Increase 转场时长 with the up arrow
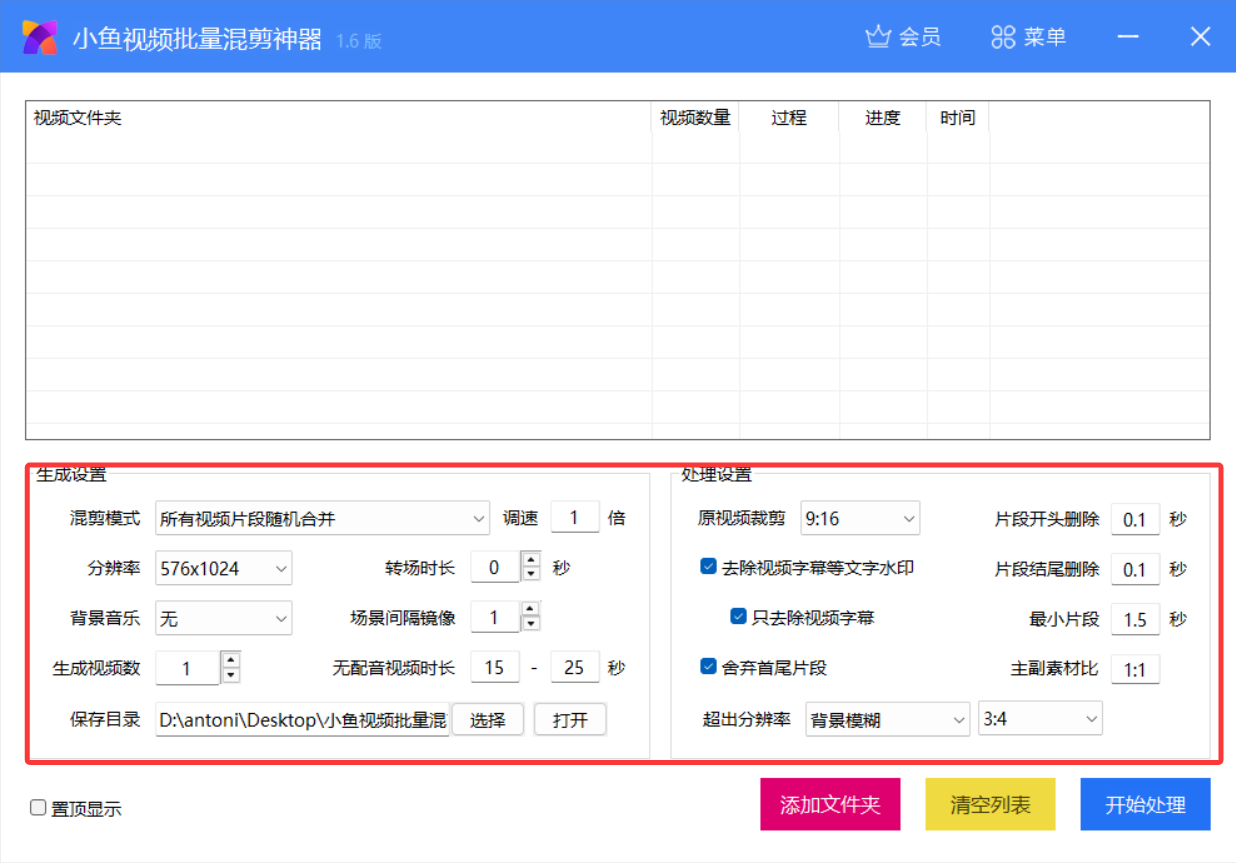Viewport: 1236px width, 863px height. (531, 561)
